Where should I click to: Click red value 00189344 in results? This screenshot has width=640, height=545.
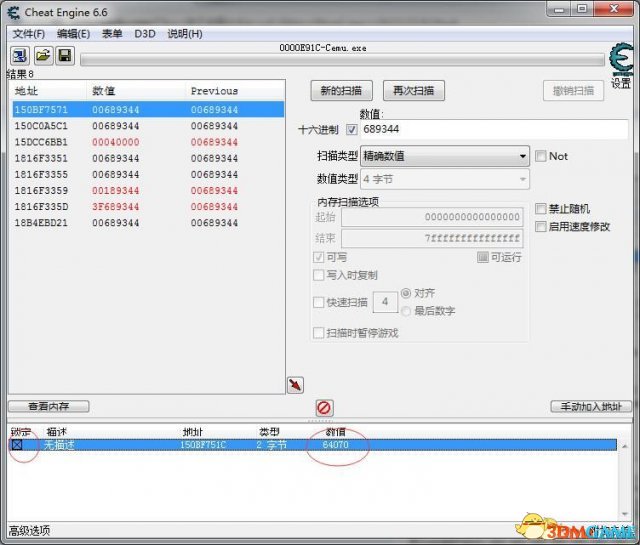(x=116, y=190)
